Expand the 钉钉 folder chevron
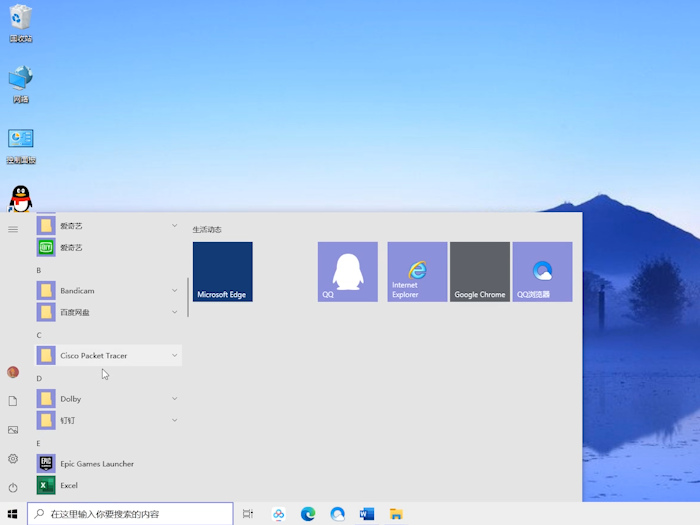Image resolution: width=700 pixels, height=525 pixels. [175, 420]
